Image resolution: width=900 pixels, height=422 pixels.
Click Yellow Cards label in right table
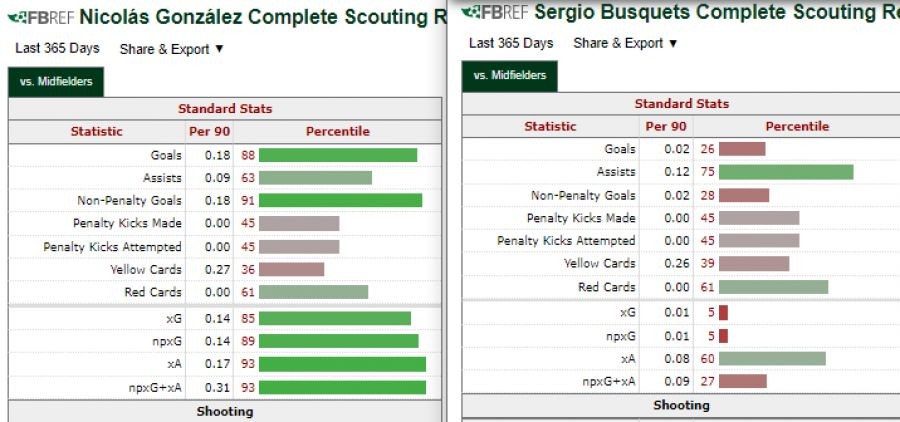(x=600, y=264)
